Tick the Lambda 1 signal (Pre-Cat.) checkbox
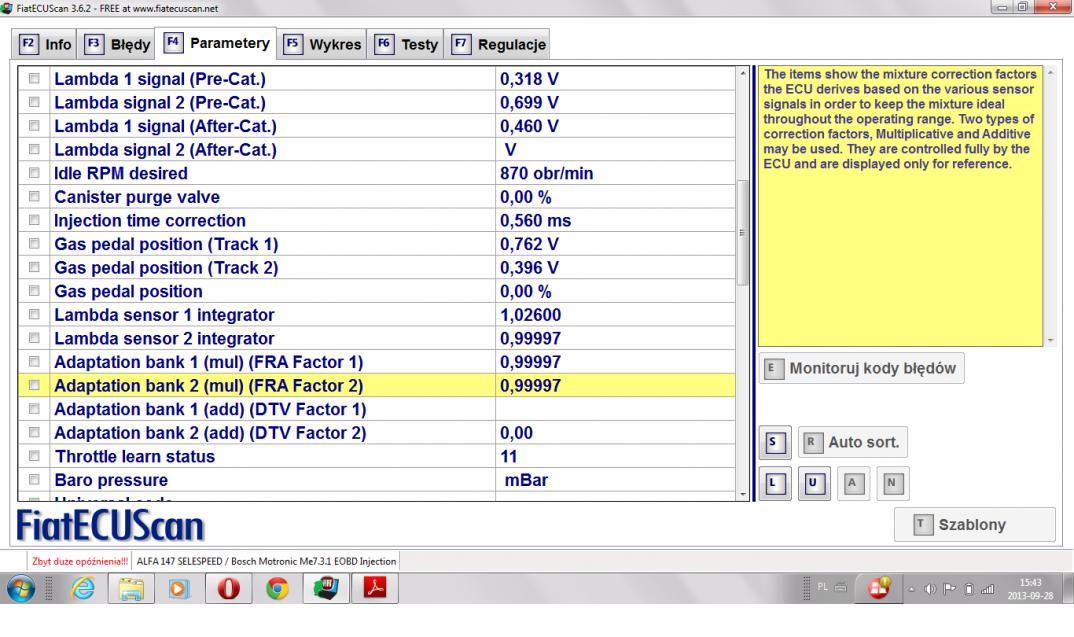The image size is (1074, 637). coord(36,78)
